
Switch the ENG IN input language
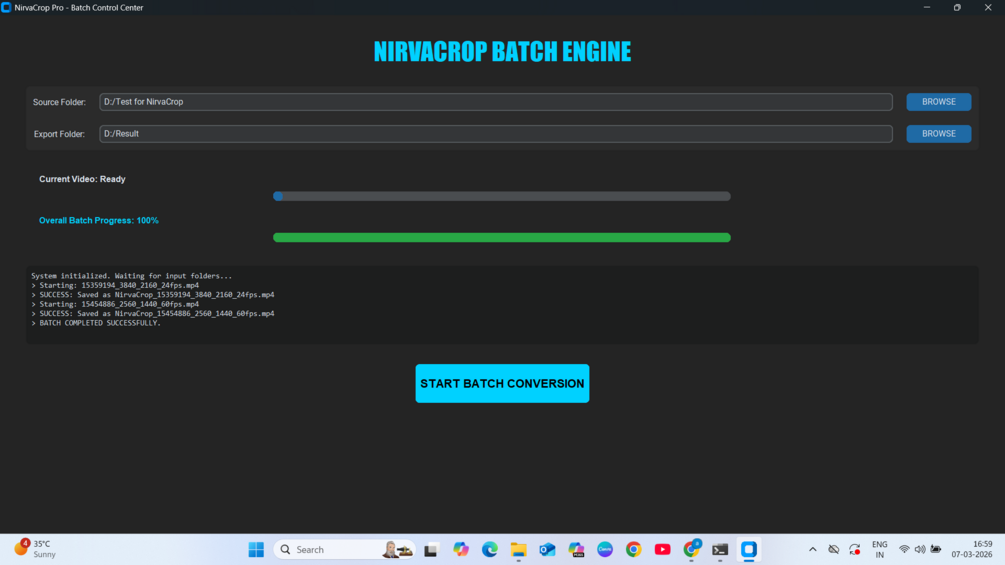point(880,550)
